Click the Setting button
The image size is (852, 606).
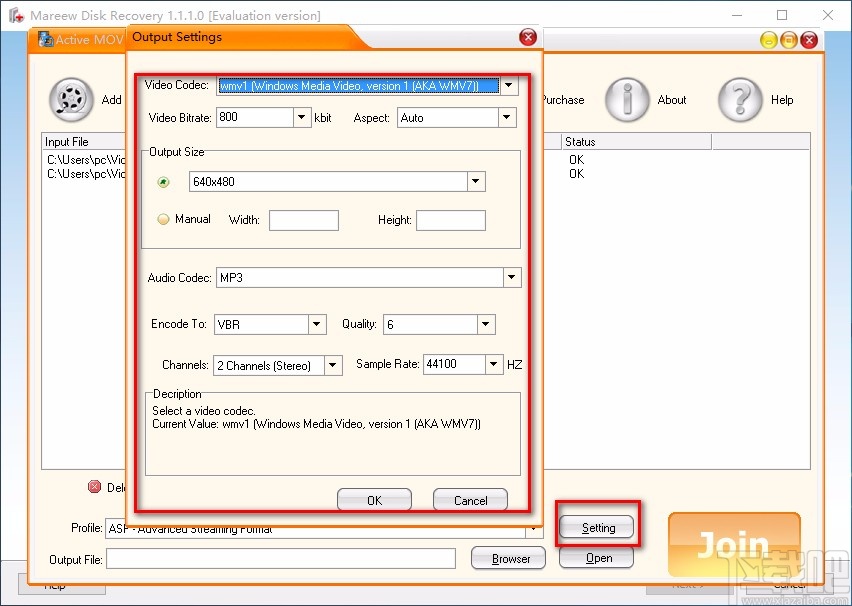(597, 527)
